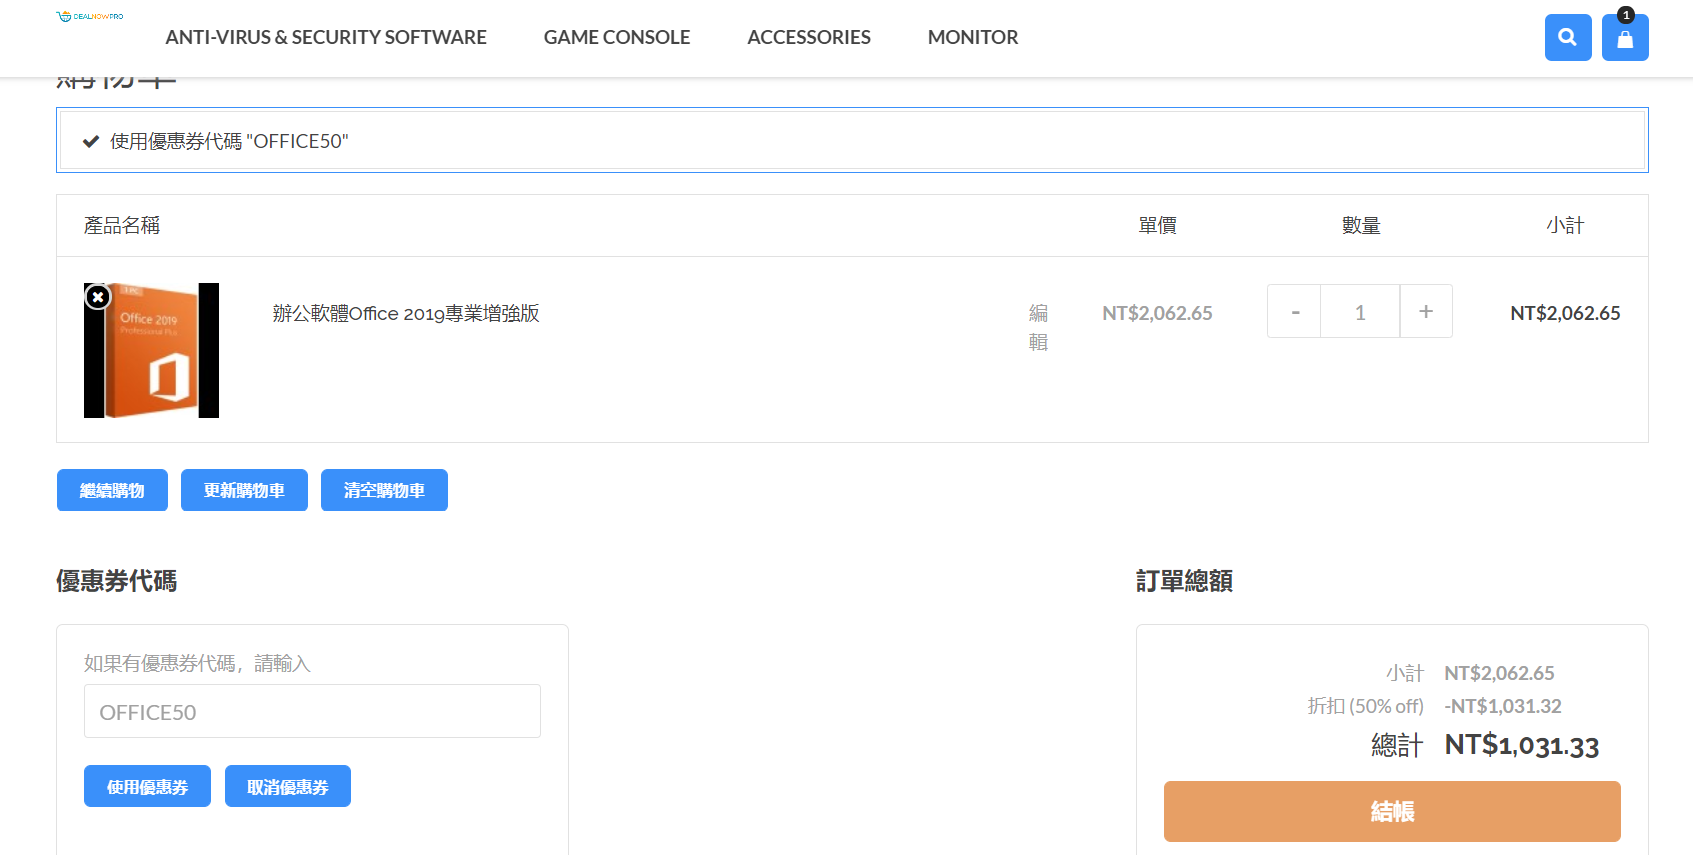The width and height of the screenshot is (1693, 855).
Task: Click the 數量 column header
Action: pyautogui.click(x=1361, y=225)
